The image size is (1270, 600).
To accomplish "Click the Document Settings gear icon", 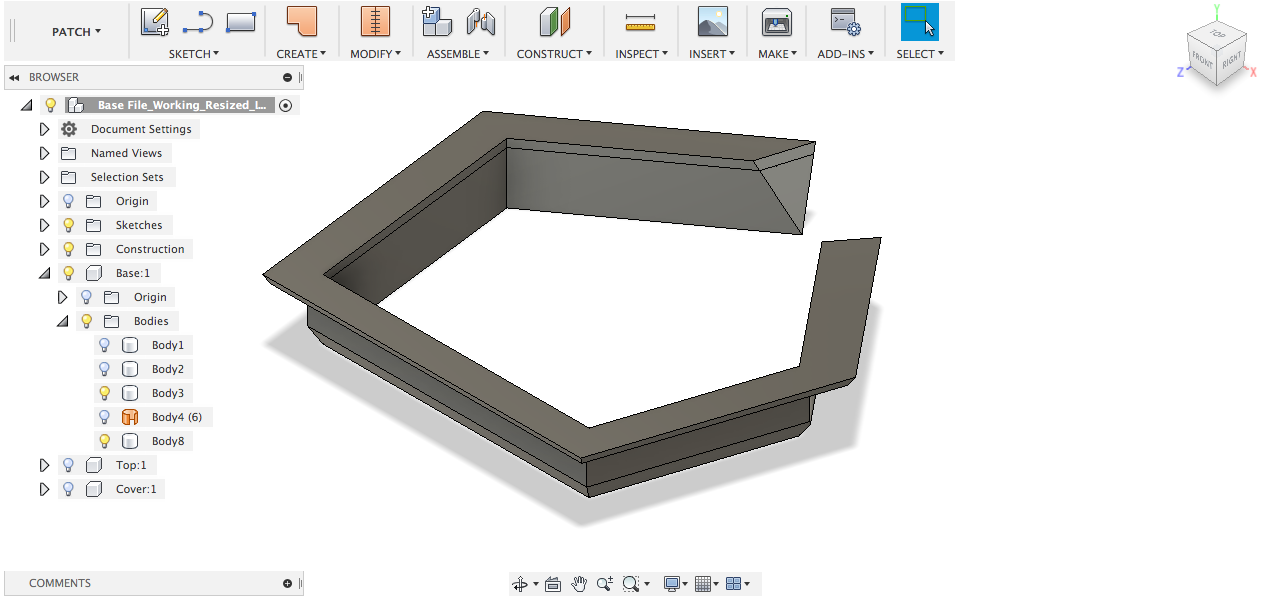I will (69, 129).
